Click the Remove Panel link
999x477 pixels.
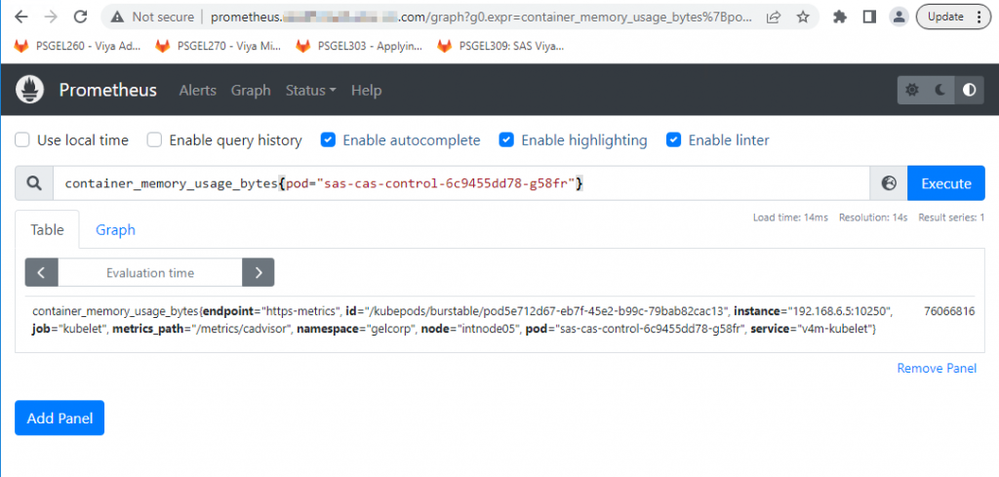point(936,368)
